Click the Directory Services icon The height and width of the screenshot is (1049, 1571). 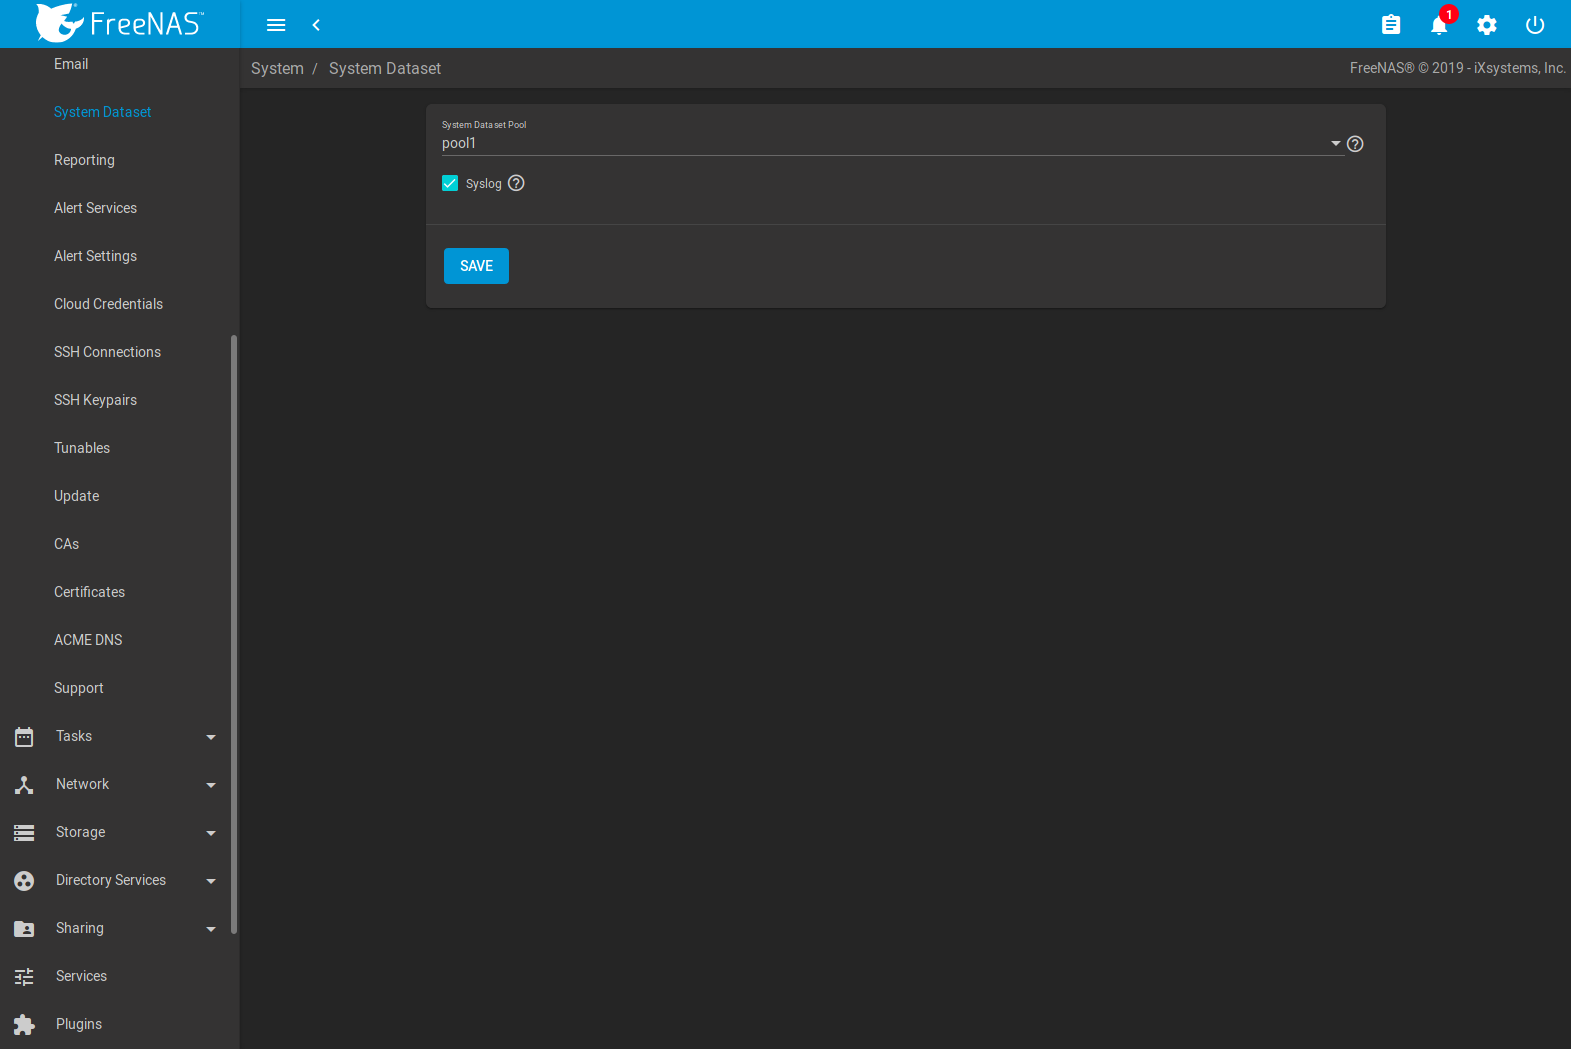click(24, 881)
